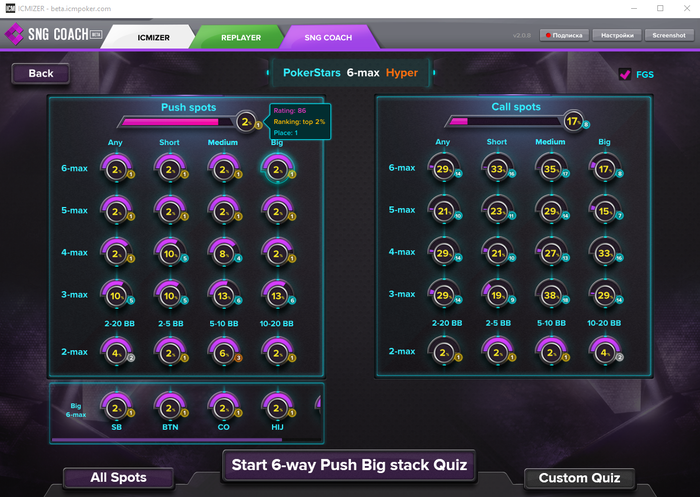Image resolution: width=700 pixels, height=497 pixels.
Task: Select Push 3-max Medium stack gauge
Action: pyautogui.click(x=224, y=295)
